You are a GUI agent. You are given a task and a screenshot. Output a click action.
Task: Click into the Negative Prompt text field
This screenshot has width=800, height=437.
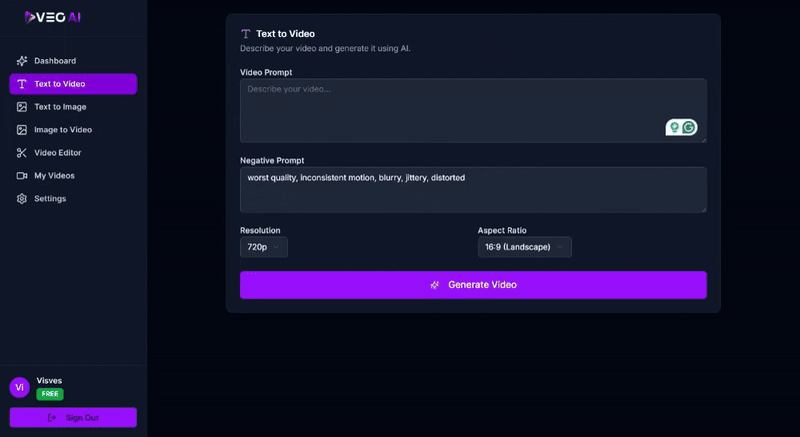click(x=473, y=190)
